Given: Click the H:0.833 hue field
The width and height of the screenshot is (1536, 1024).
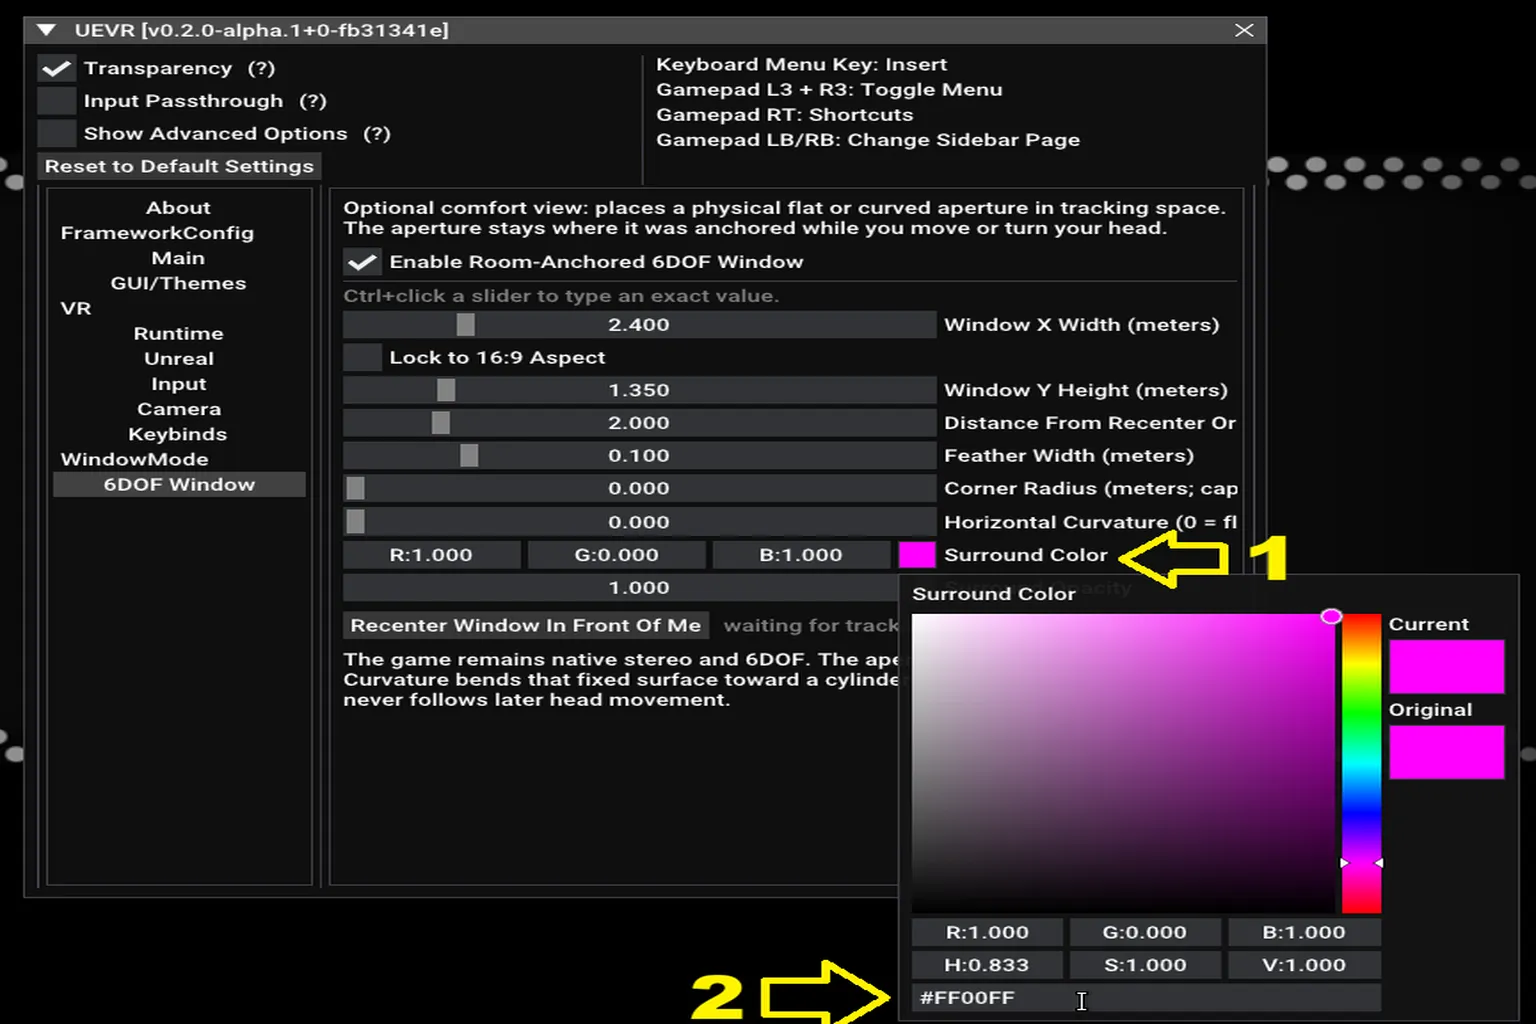Looking at the screenshot, I should [x=987, y=965].
